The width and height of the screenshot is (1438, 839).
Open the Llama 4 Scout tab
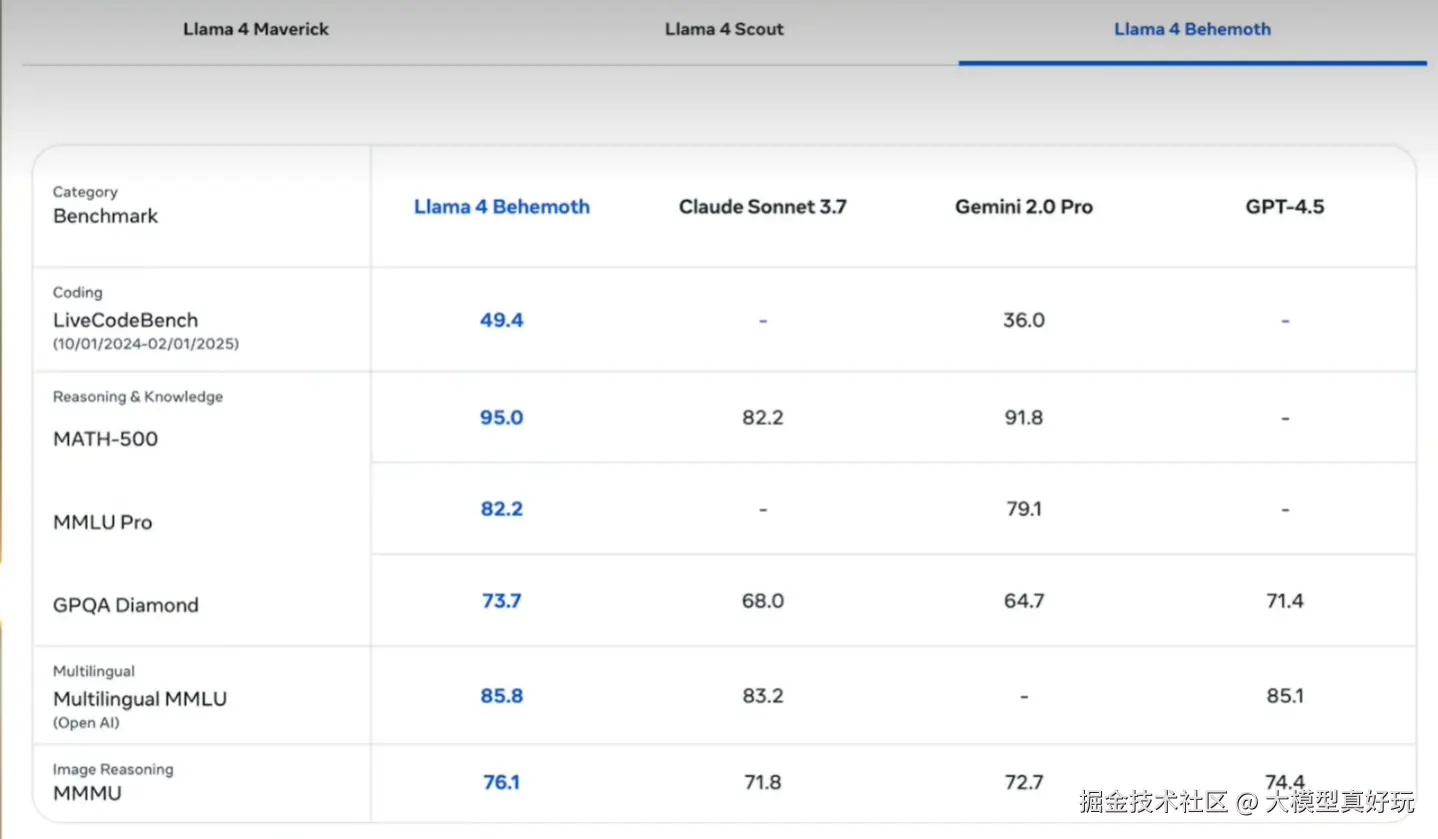pyautogui.click(x=724, y=29)
